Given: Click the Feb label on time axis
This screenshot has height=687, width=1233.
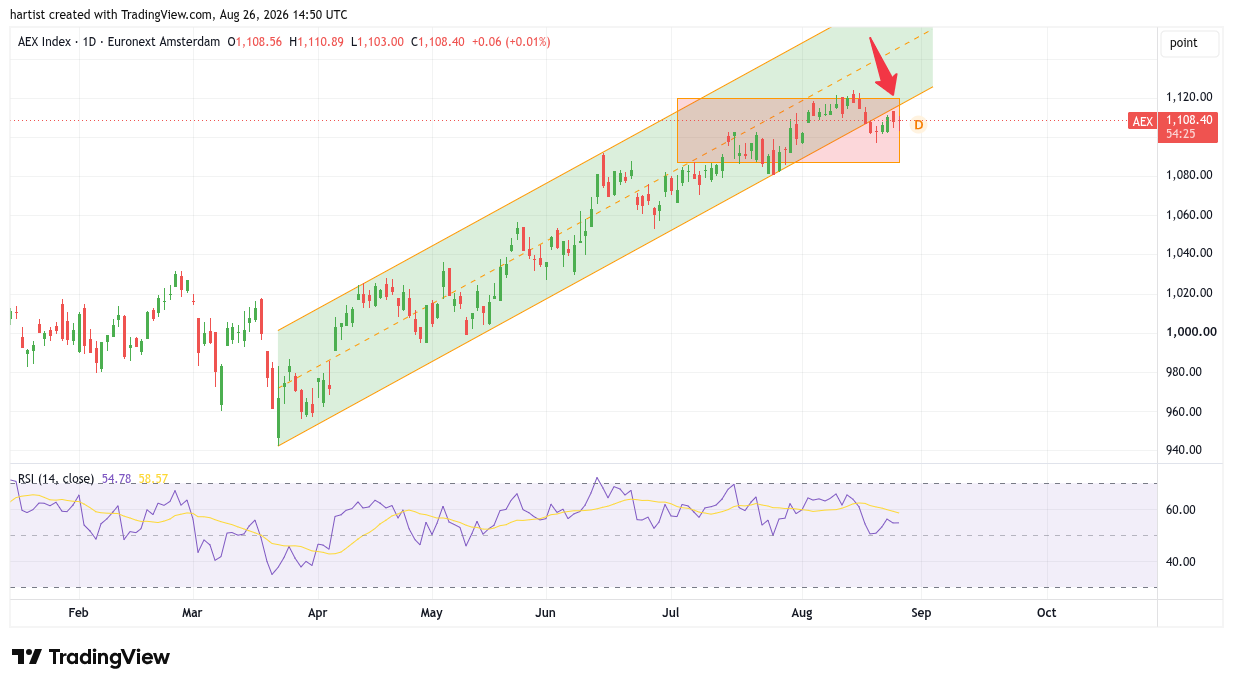Looking at the screenshot, I should [x=78, y=612].
